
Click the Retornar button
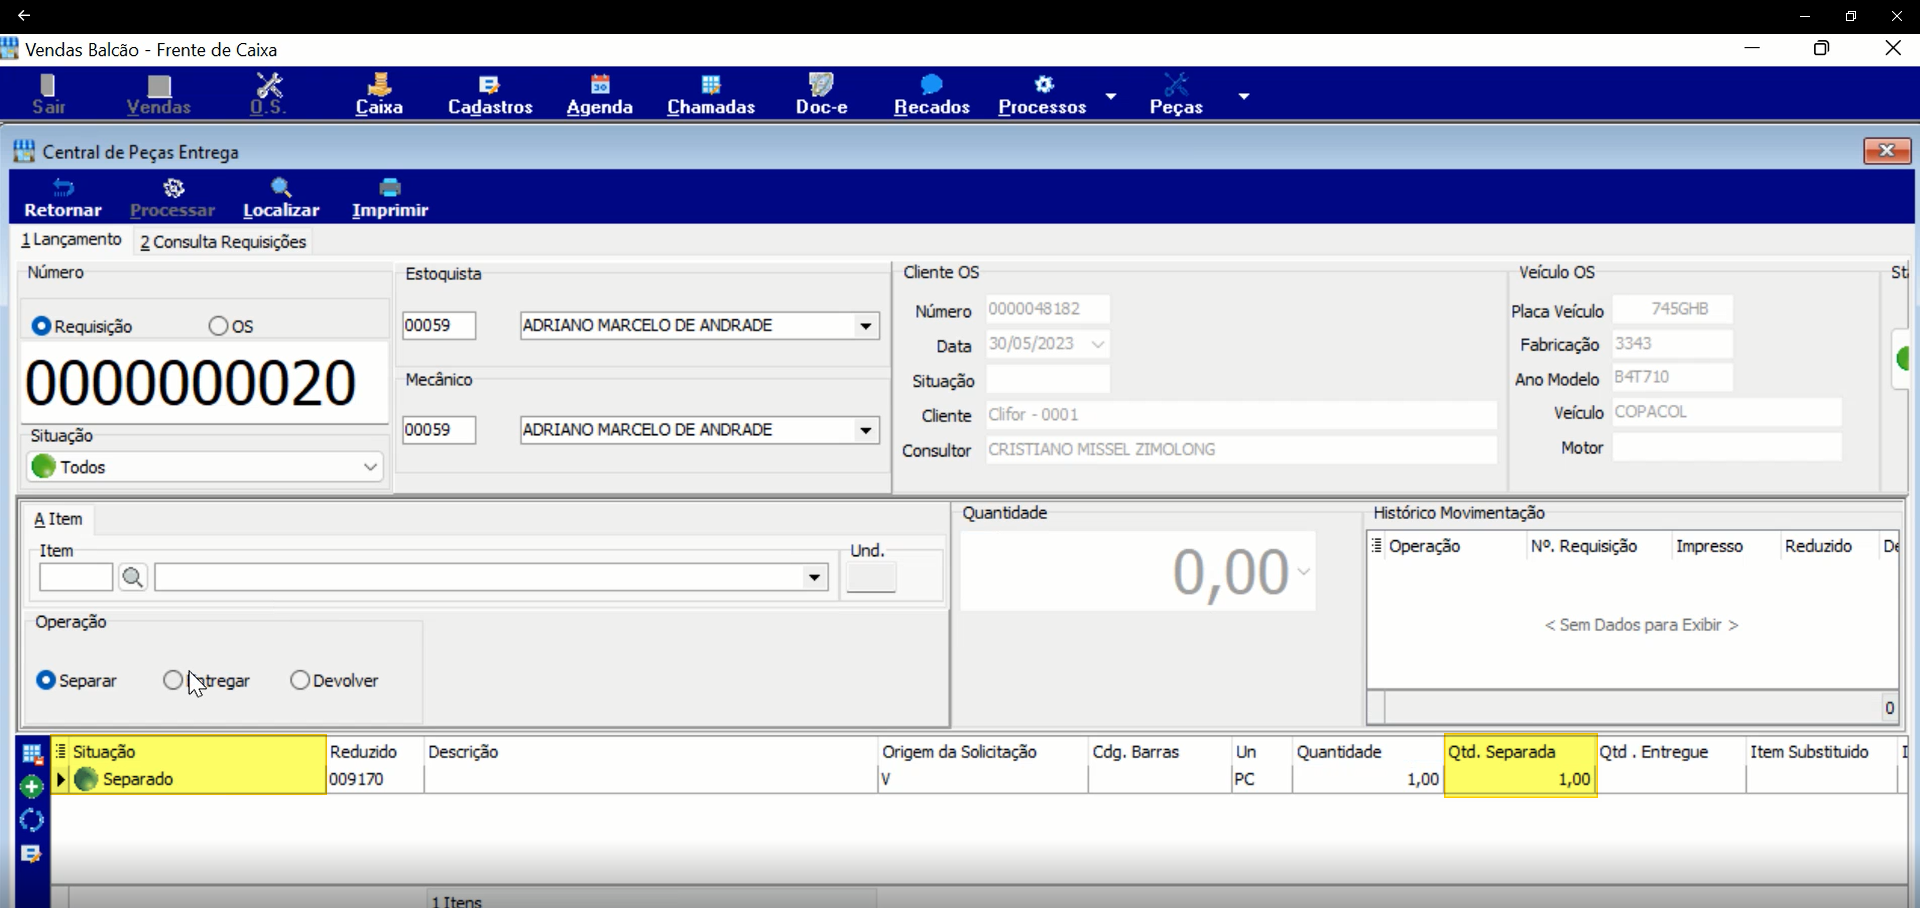63,198
